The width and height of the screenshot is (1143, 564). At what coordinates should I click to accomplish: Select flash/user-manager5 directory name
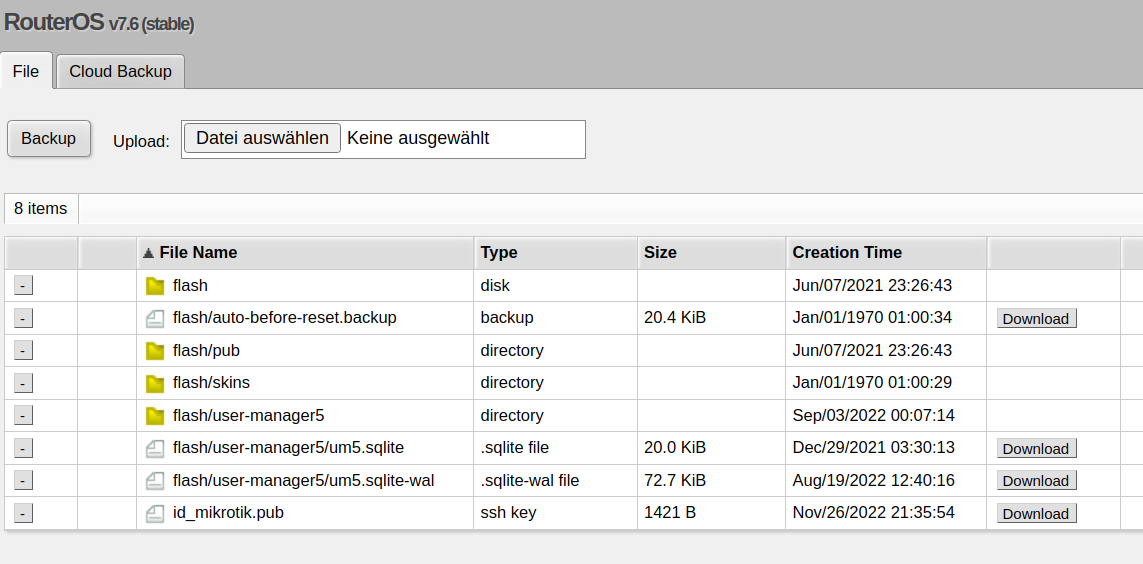click(x=249, y=415)
